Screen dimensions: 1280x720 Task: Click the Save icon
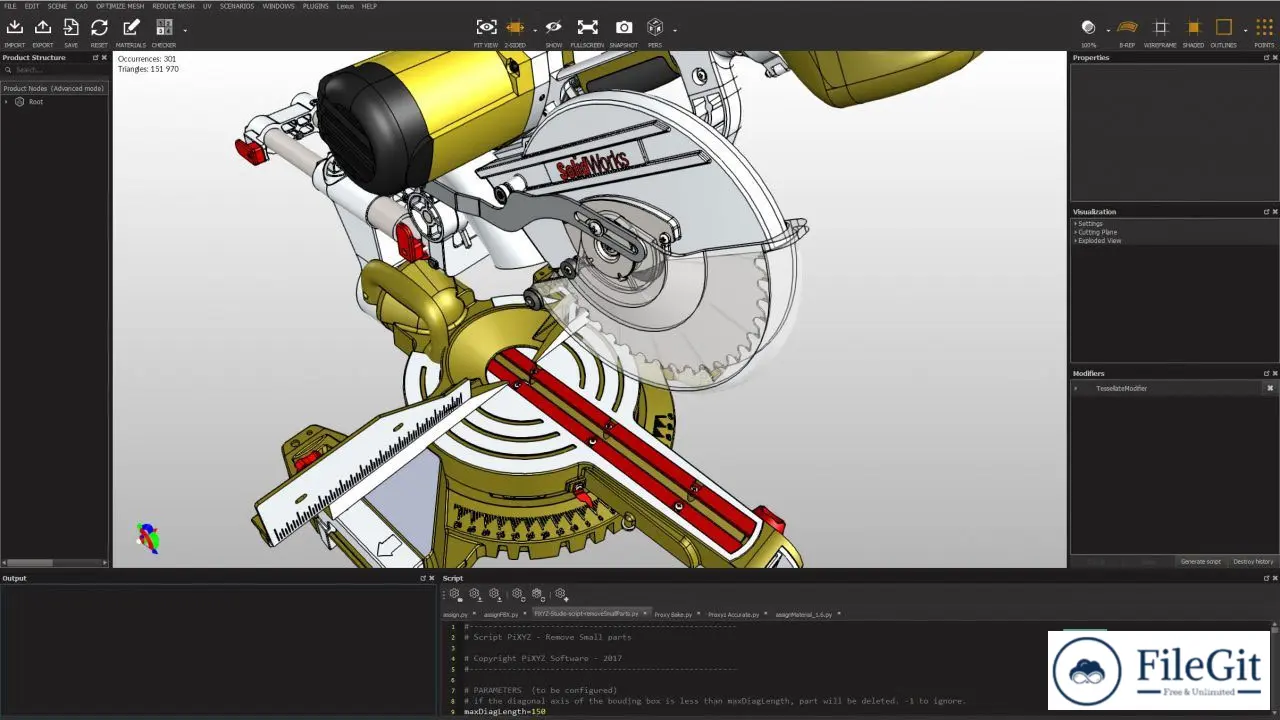(71, 28)
